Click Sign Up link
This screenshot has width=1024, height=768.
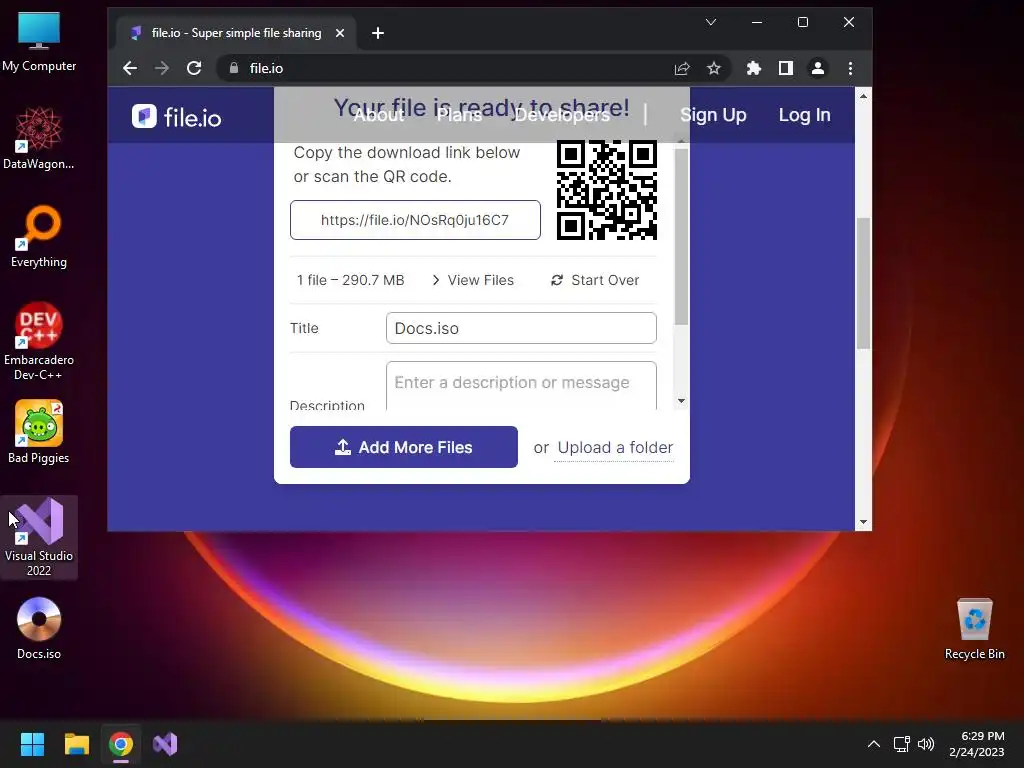pos(713,115)
